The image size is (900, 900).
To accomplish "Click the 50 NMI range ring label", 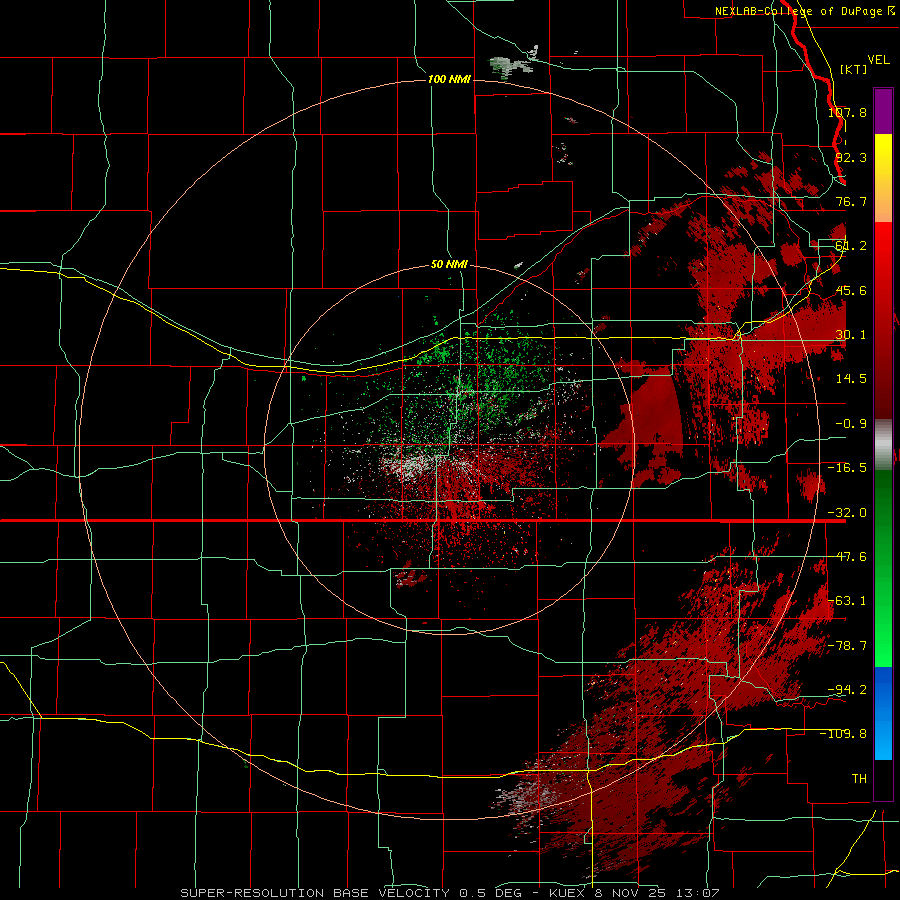I will [x=449, y=264].
